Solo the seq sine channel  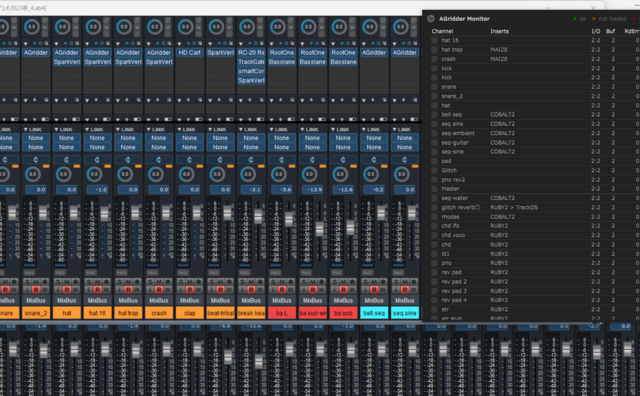coord(396,282)
